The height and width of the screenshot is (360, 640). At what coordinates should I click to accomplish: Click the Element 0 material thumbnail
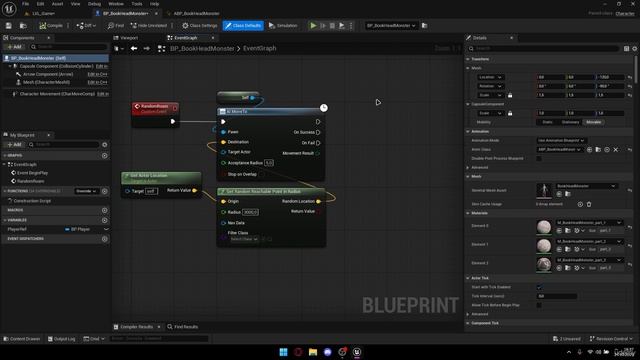(x=544, y=227)
